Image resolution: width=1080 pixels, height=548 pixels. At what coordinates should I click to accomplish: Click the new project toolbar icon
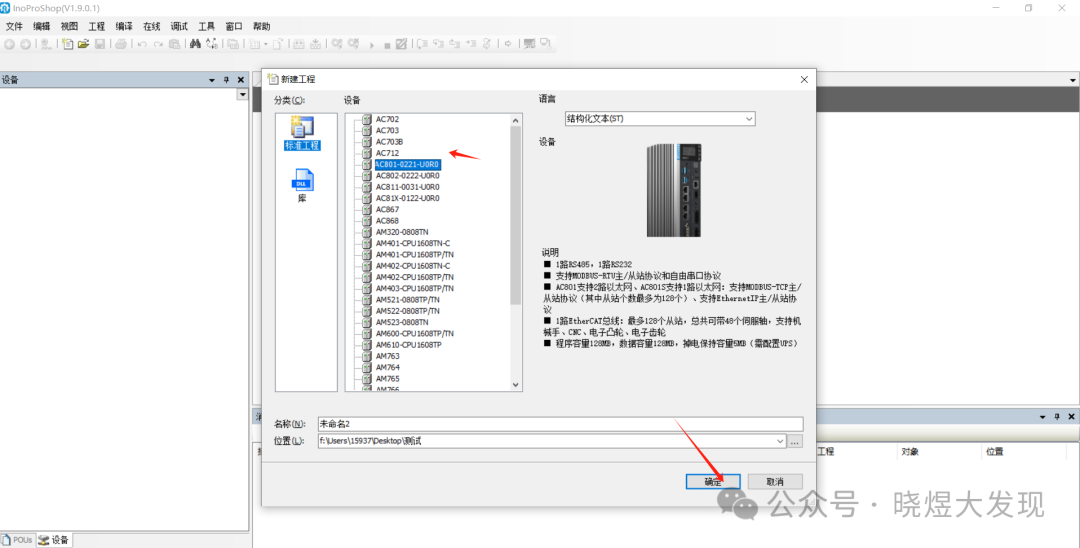(68, 44)
